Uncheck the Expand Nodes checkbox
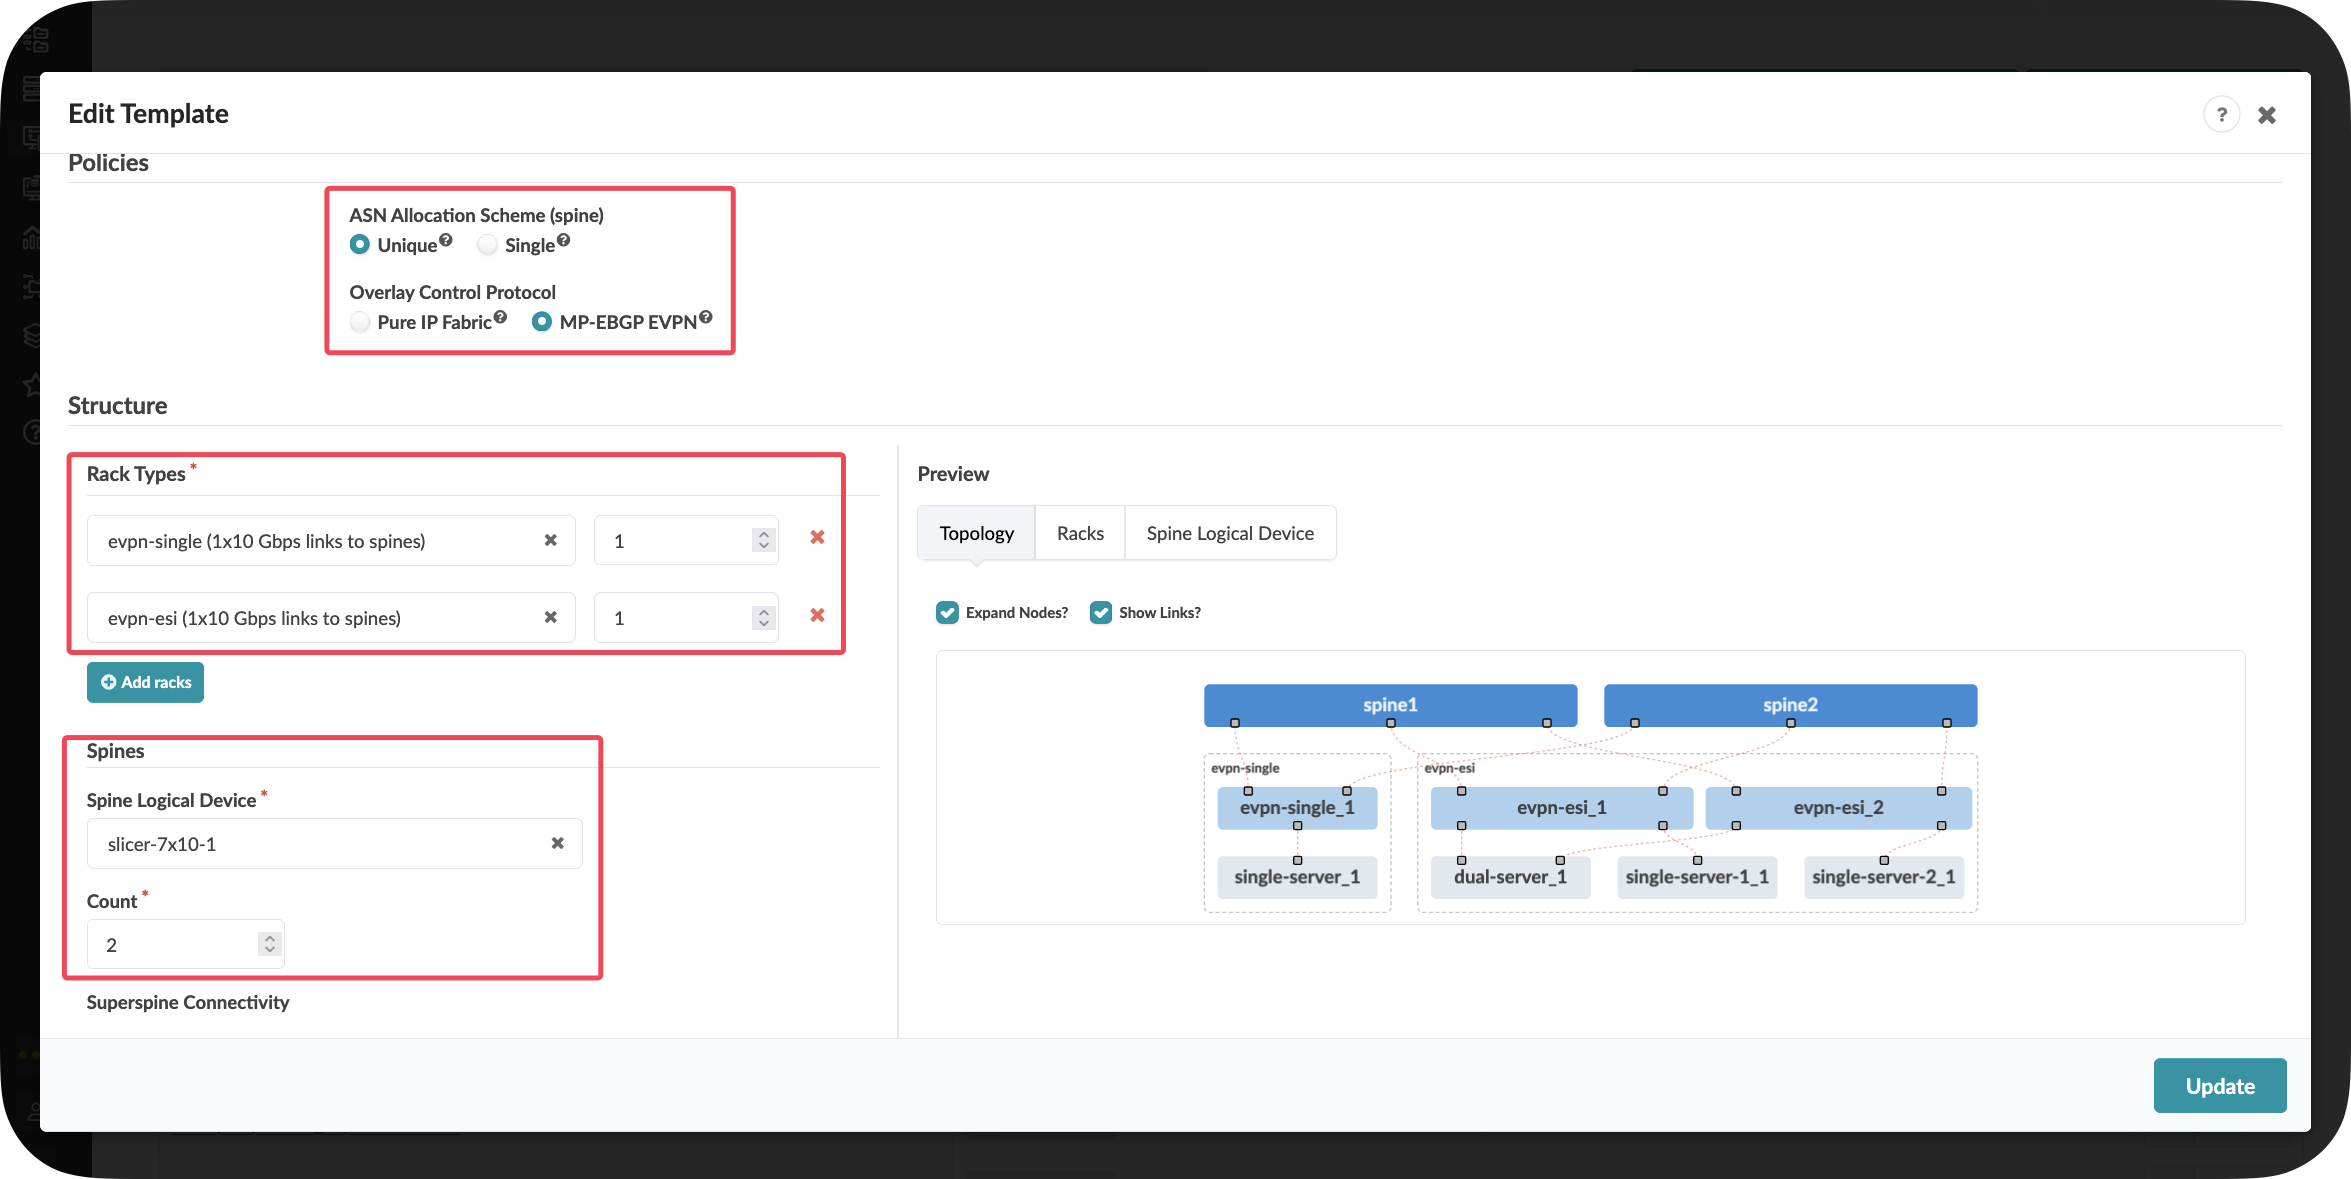Viewport: 2351px width, 1179px height. 947,612
